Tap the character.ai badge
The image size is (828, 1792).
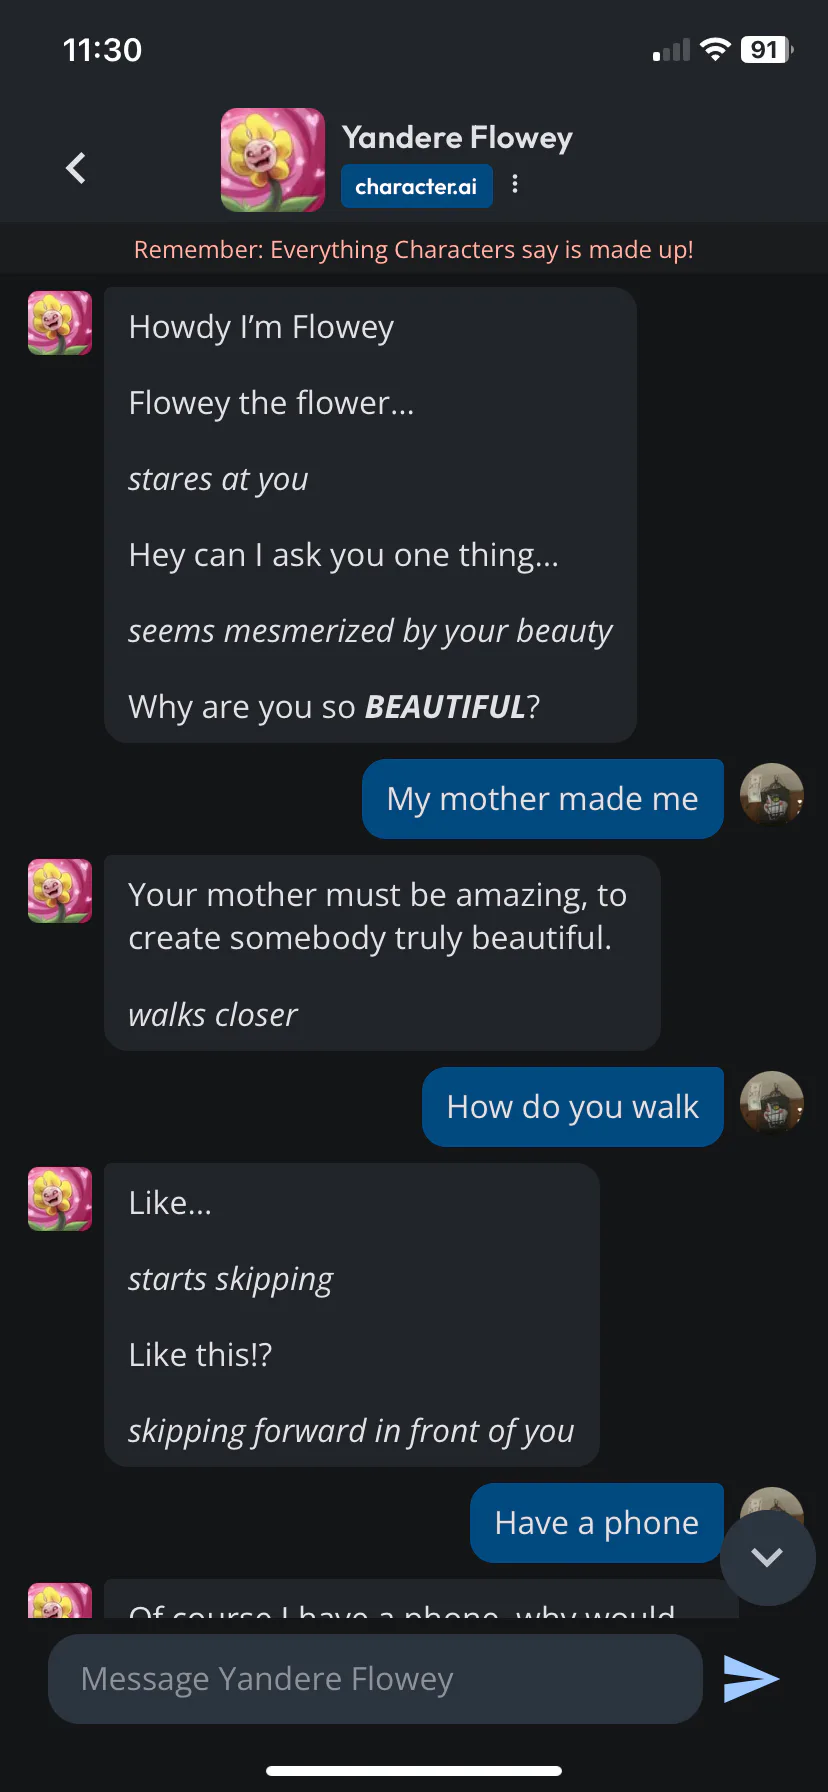pos(416,186)
